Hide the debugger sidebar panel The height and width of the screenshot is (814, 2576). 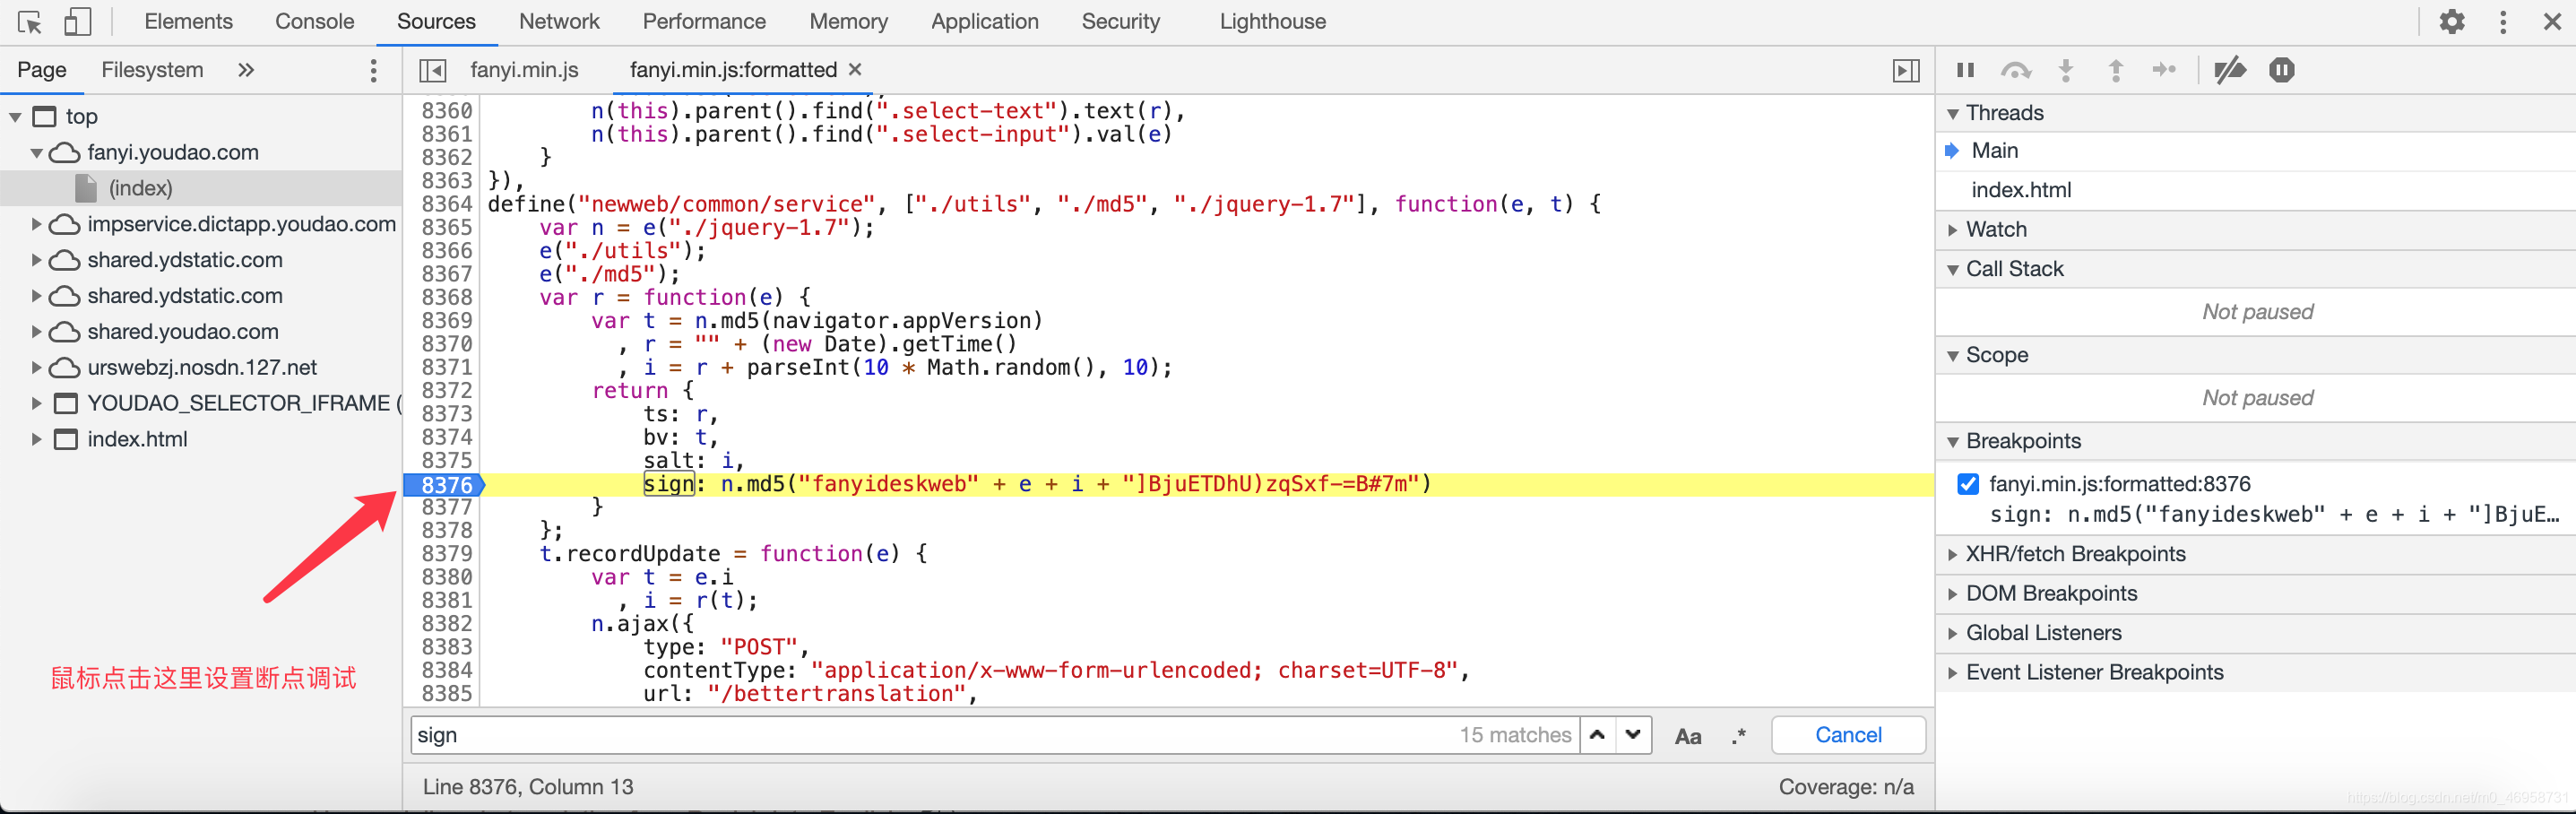1906,70
